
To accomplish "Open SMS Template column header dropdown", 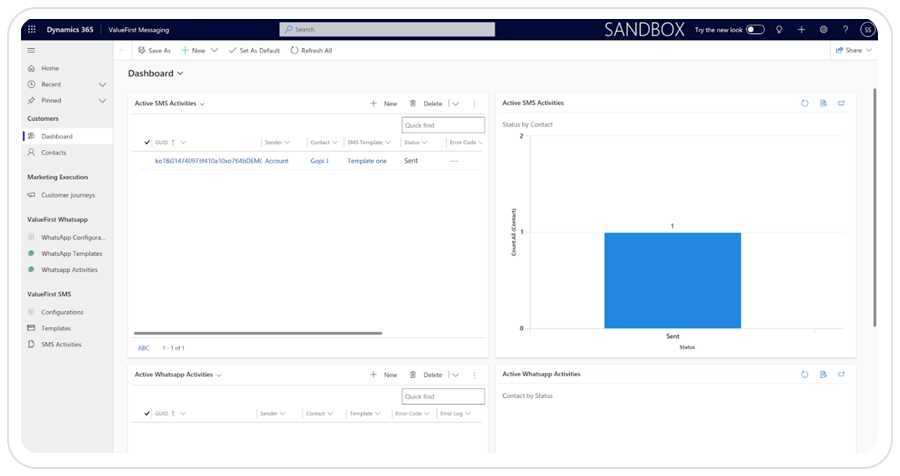I will click(388, 142).
